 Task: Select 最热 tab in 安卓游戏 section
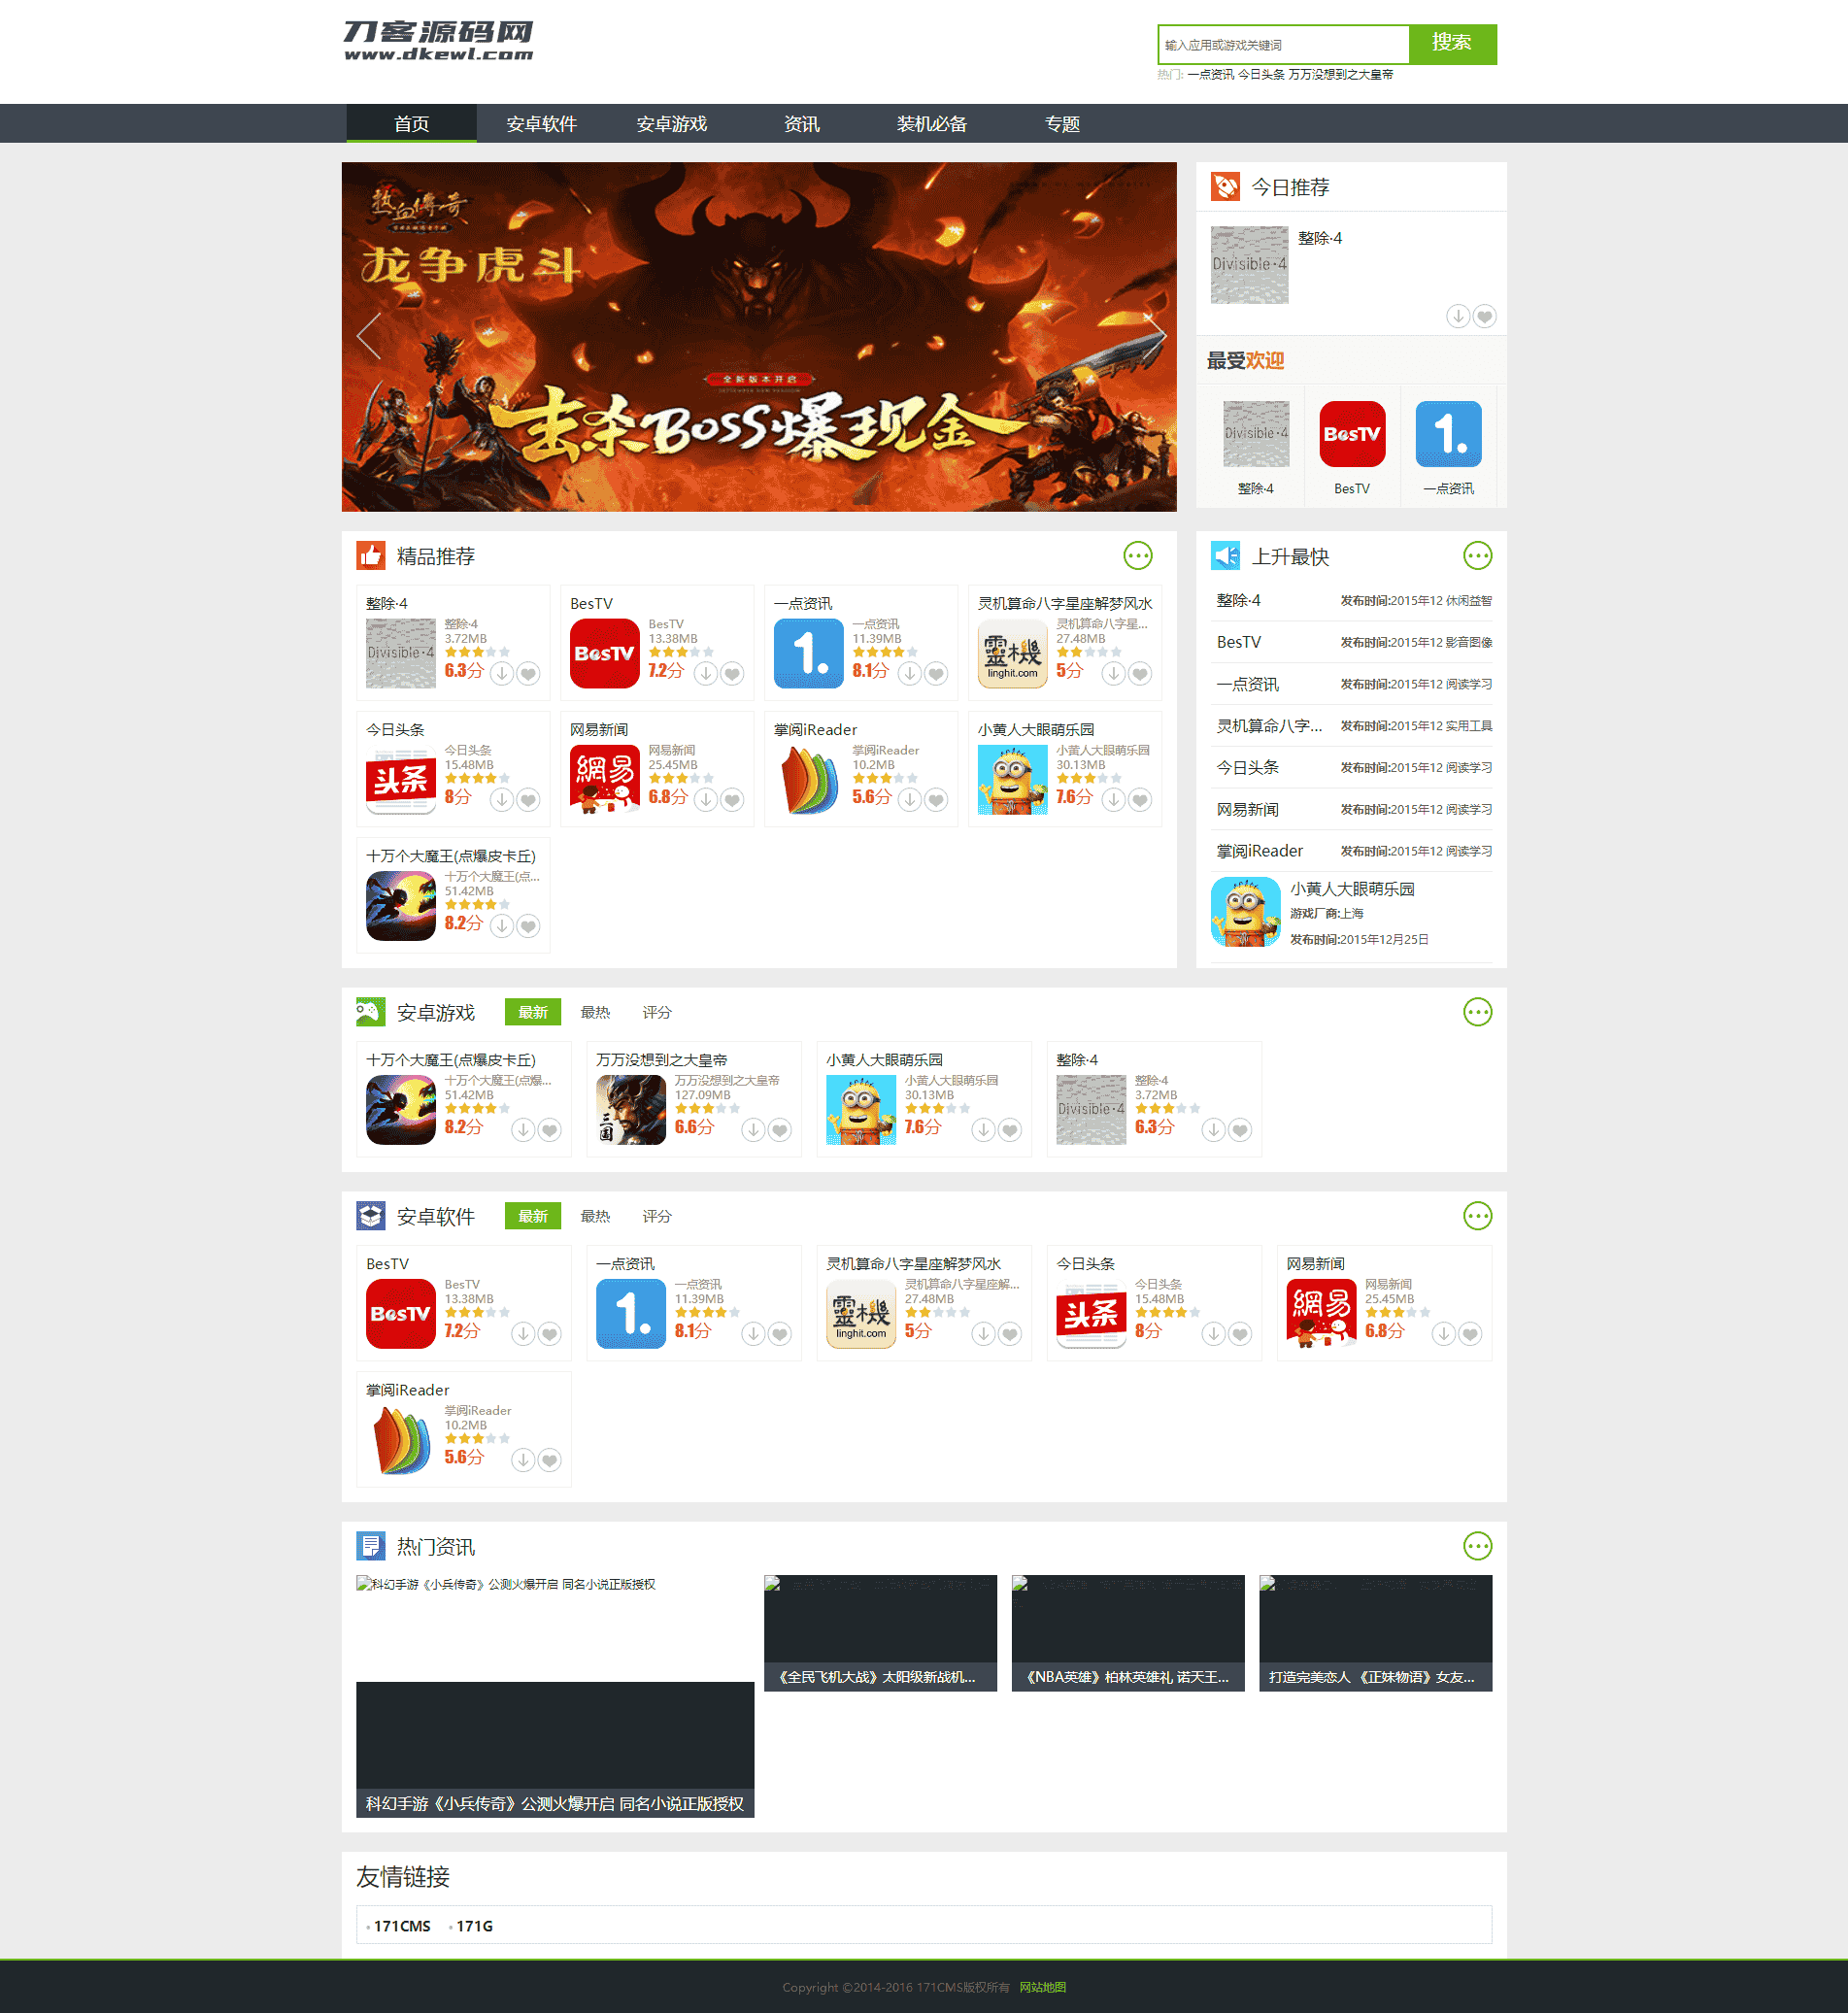595,1012
